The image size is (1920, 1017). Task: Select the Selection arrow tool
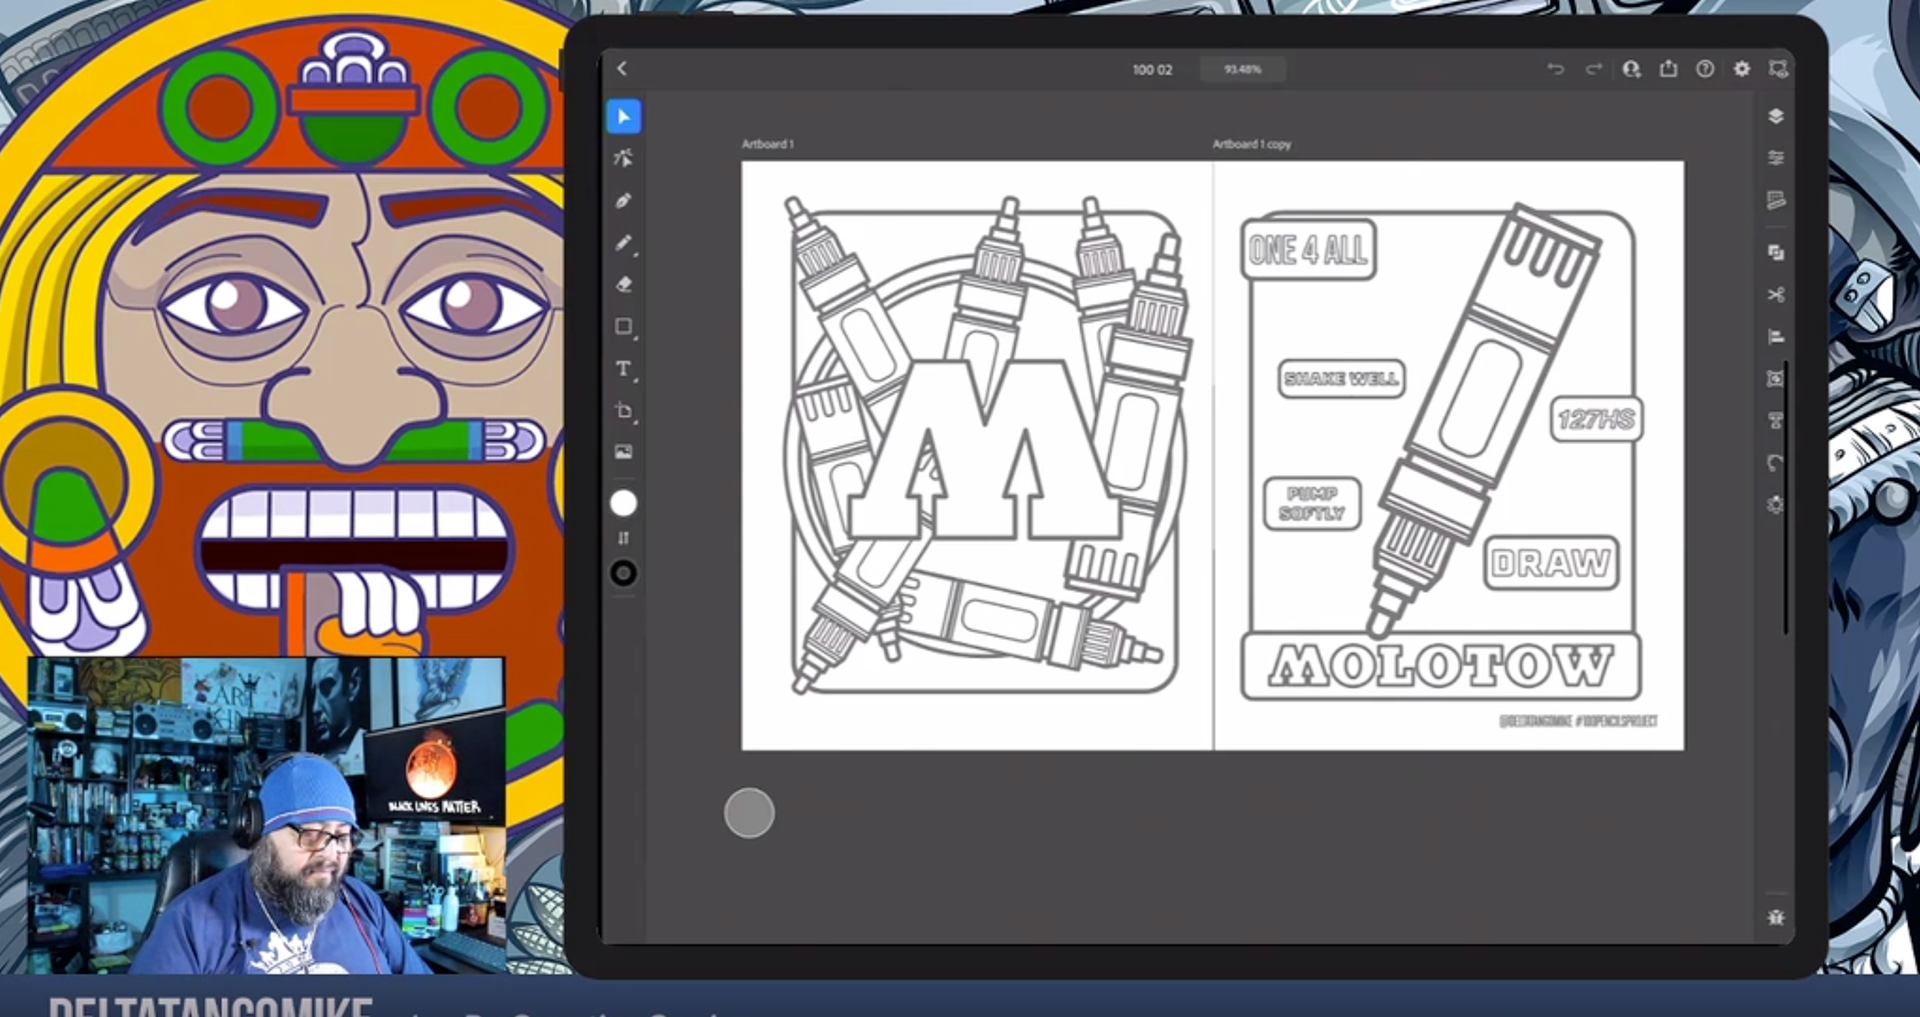(x=623, y=117)
